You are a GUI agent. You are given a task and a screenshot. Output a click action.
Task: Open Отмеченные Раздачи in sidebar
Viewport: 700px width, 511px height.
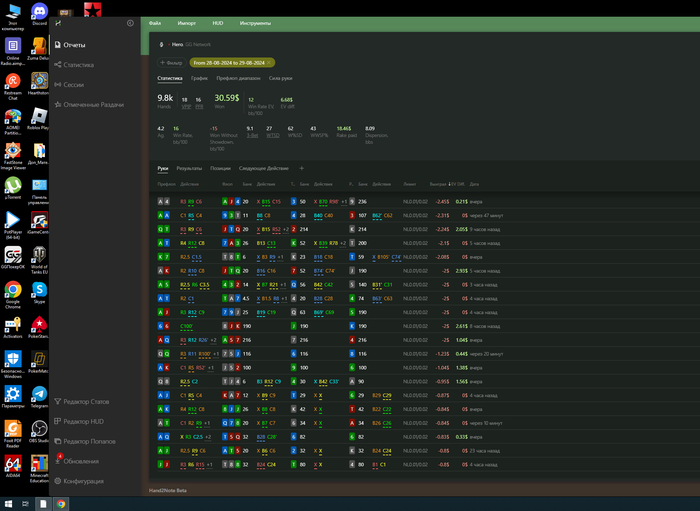point(89,104)
